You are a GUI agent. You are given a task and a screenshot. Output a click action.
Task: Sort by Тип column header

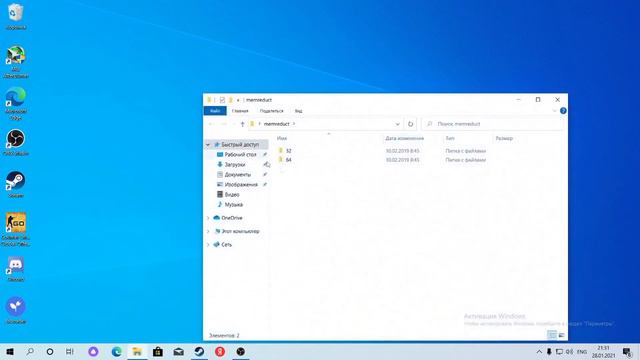(x=450, y=138)
